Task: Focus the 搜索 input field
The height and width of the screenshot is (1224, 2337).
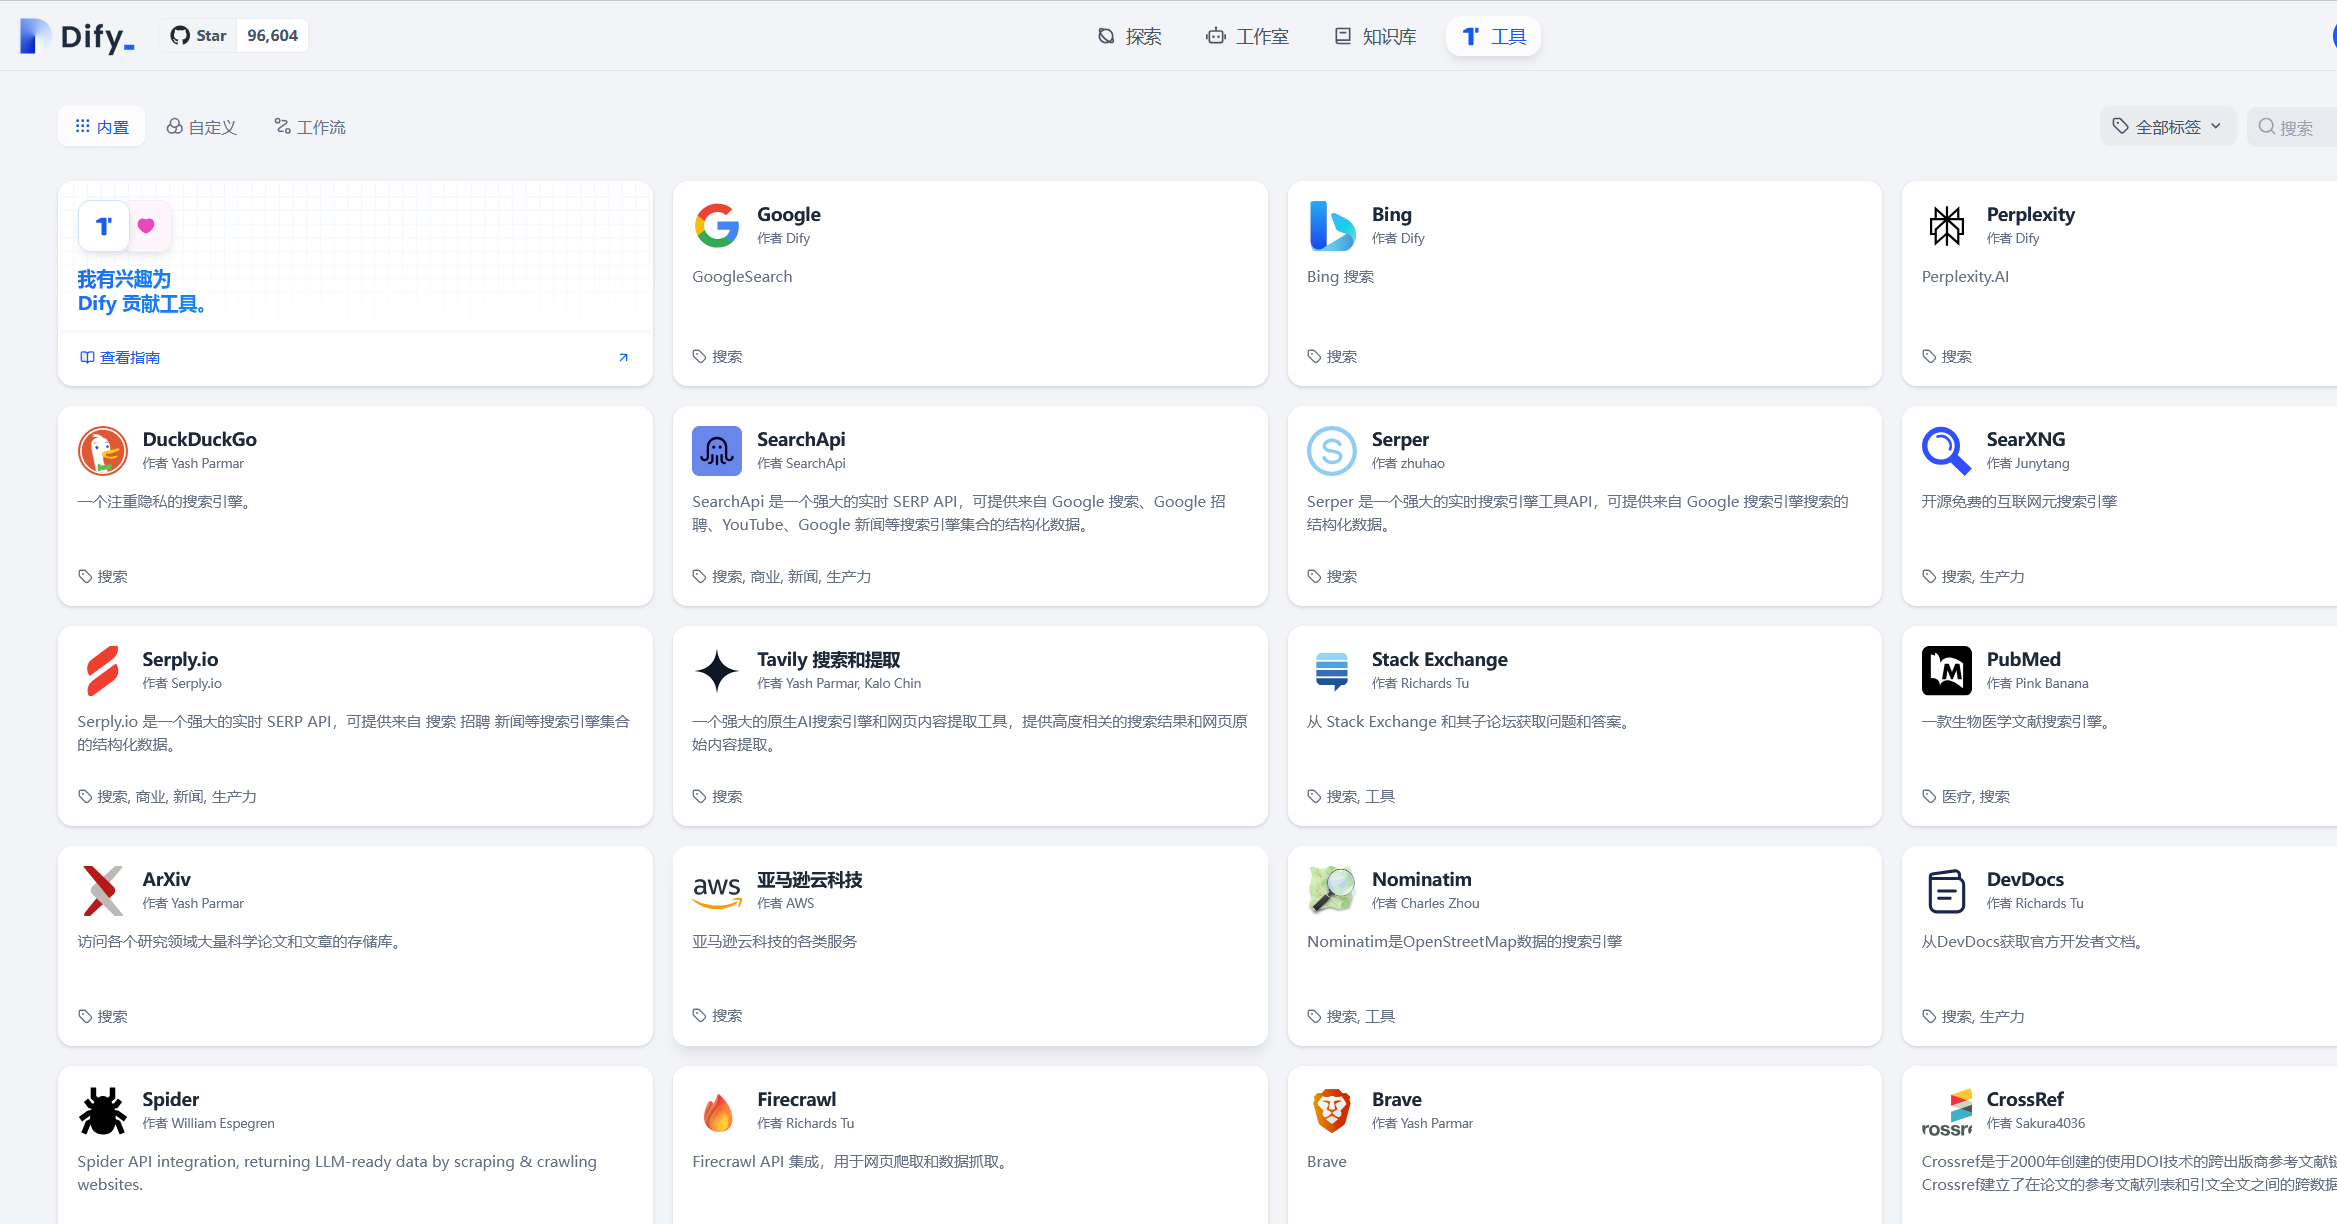Action: point(2292,127)
